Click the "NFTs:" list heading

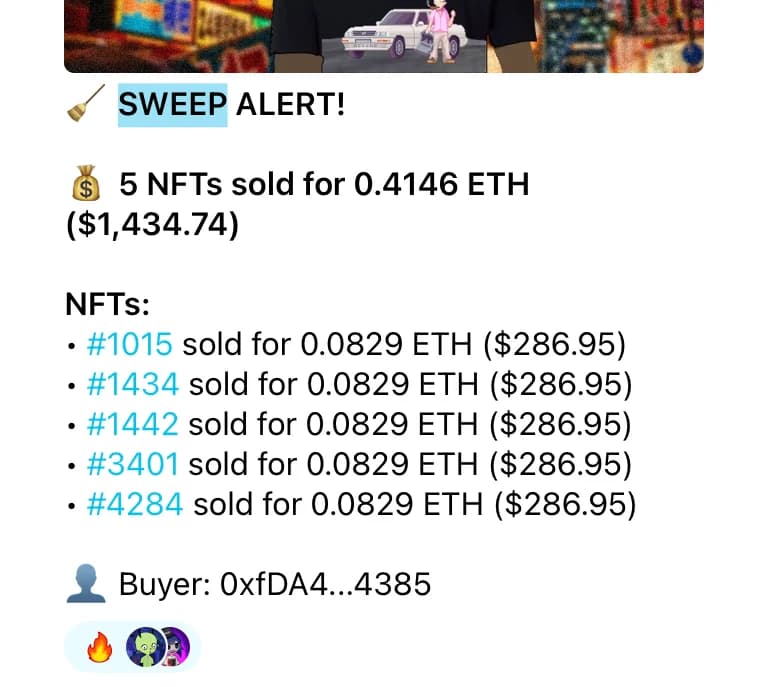(x=107, y=304)
